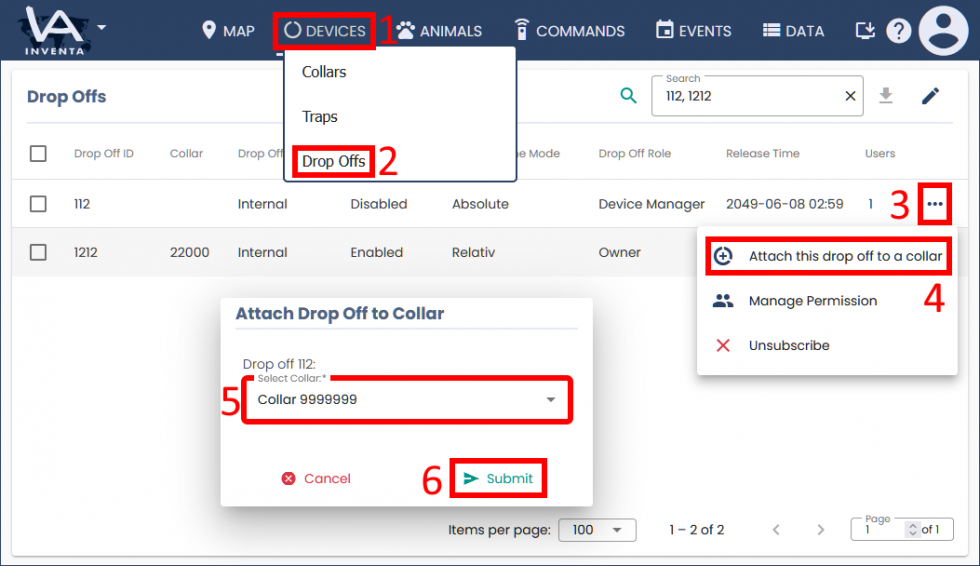The image size is (980, 566).
Task: Clear search text with the X icon
Action: pos(850,97)
